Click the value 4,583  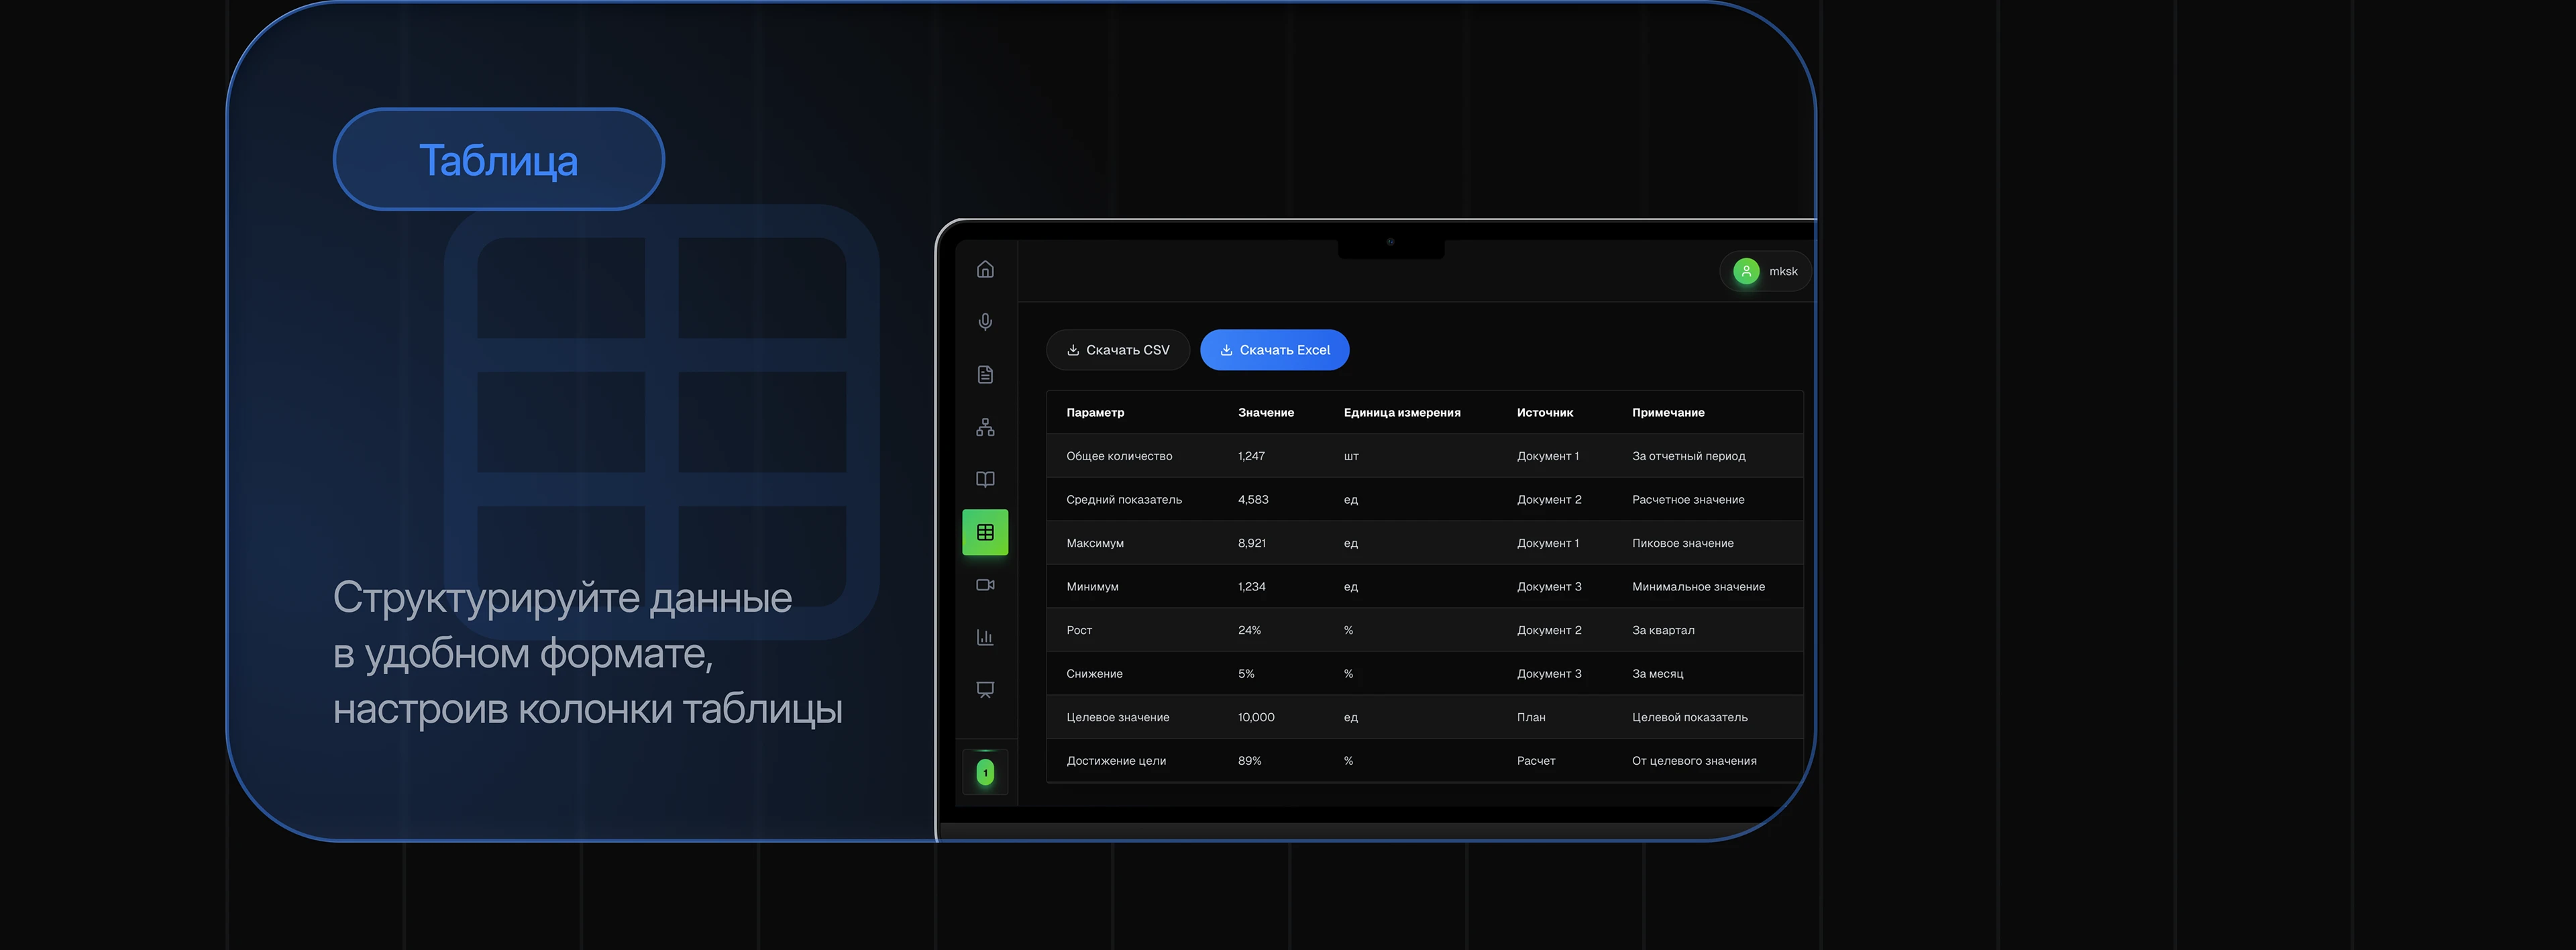pyautogui.click(x=1253, y=499)
